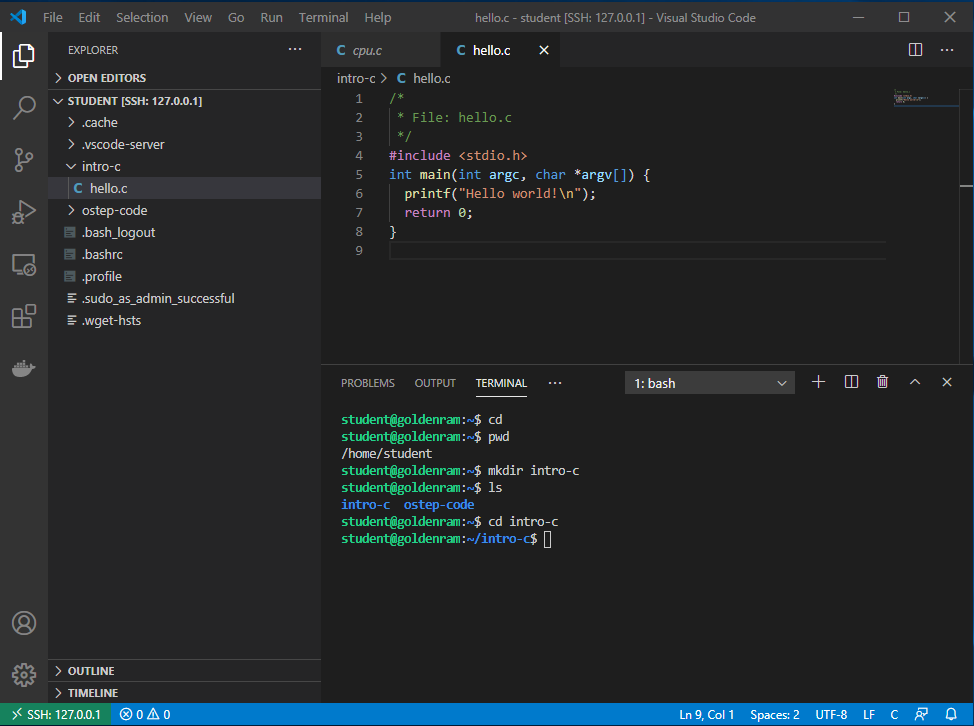Open notifications bell in status bar
Viewport: 974px width, 726px height.
pos(950,715)
